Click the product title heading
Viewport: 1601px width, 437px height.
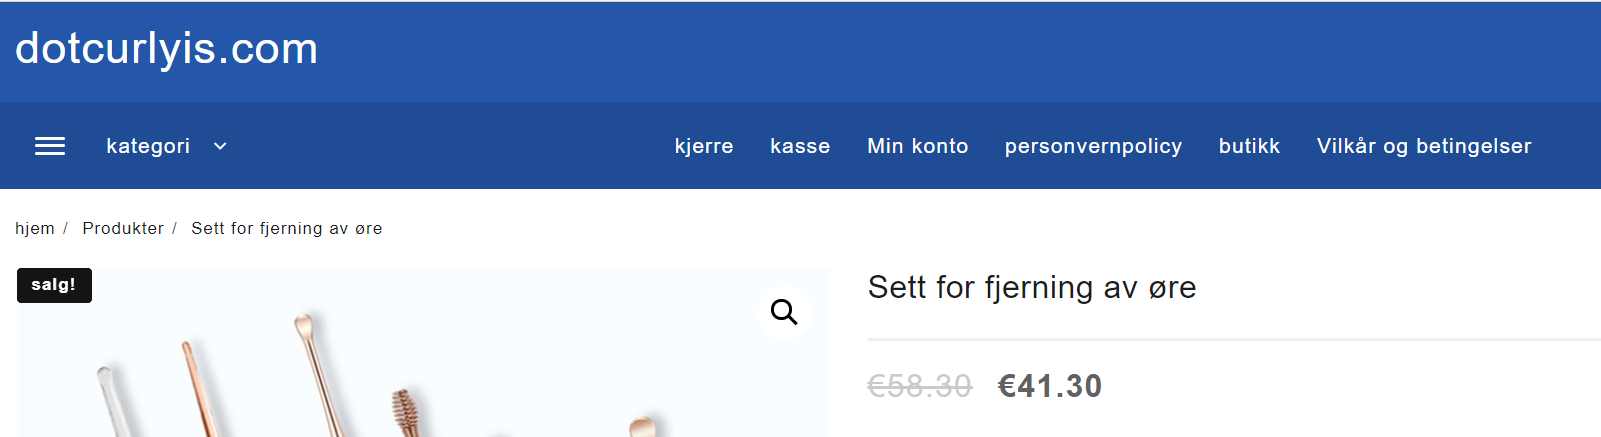[1031, 288]
